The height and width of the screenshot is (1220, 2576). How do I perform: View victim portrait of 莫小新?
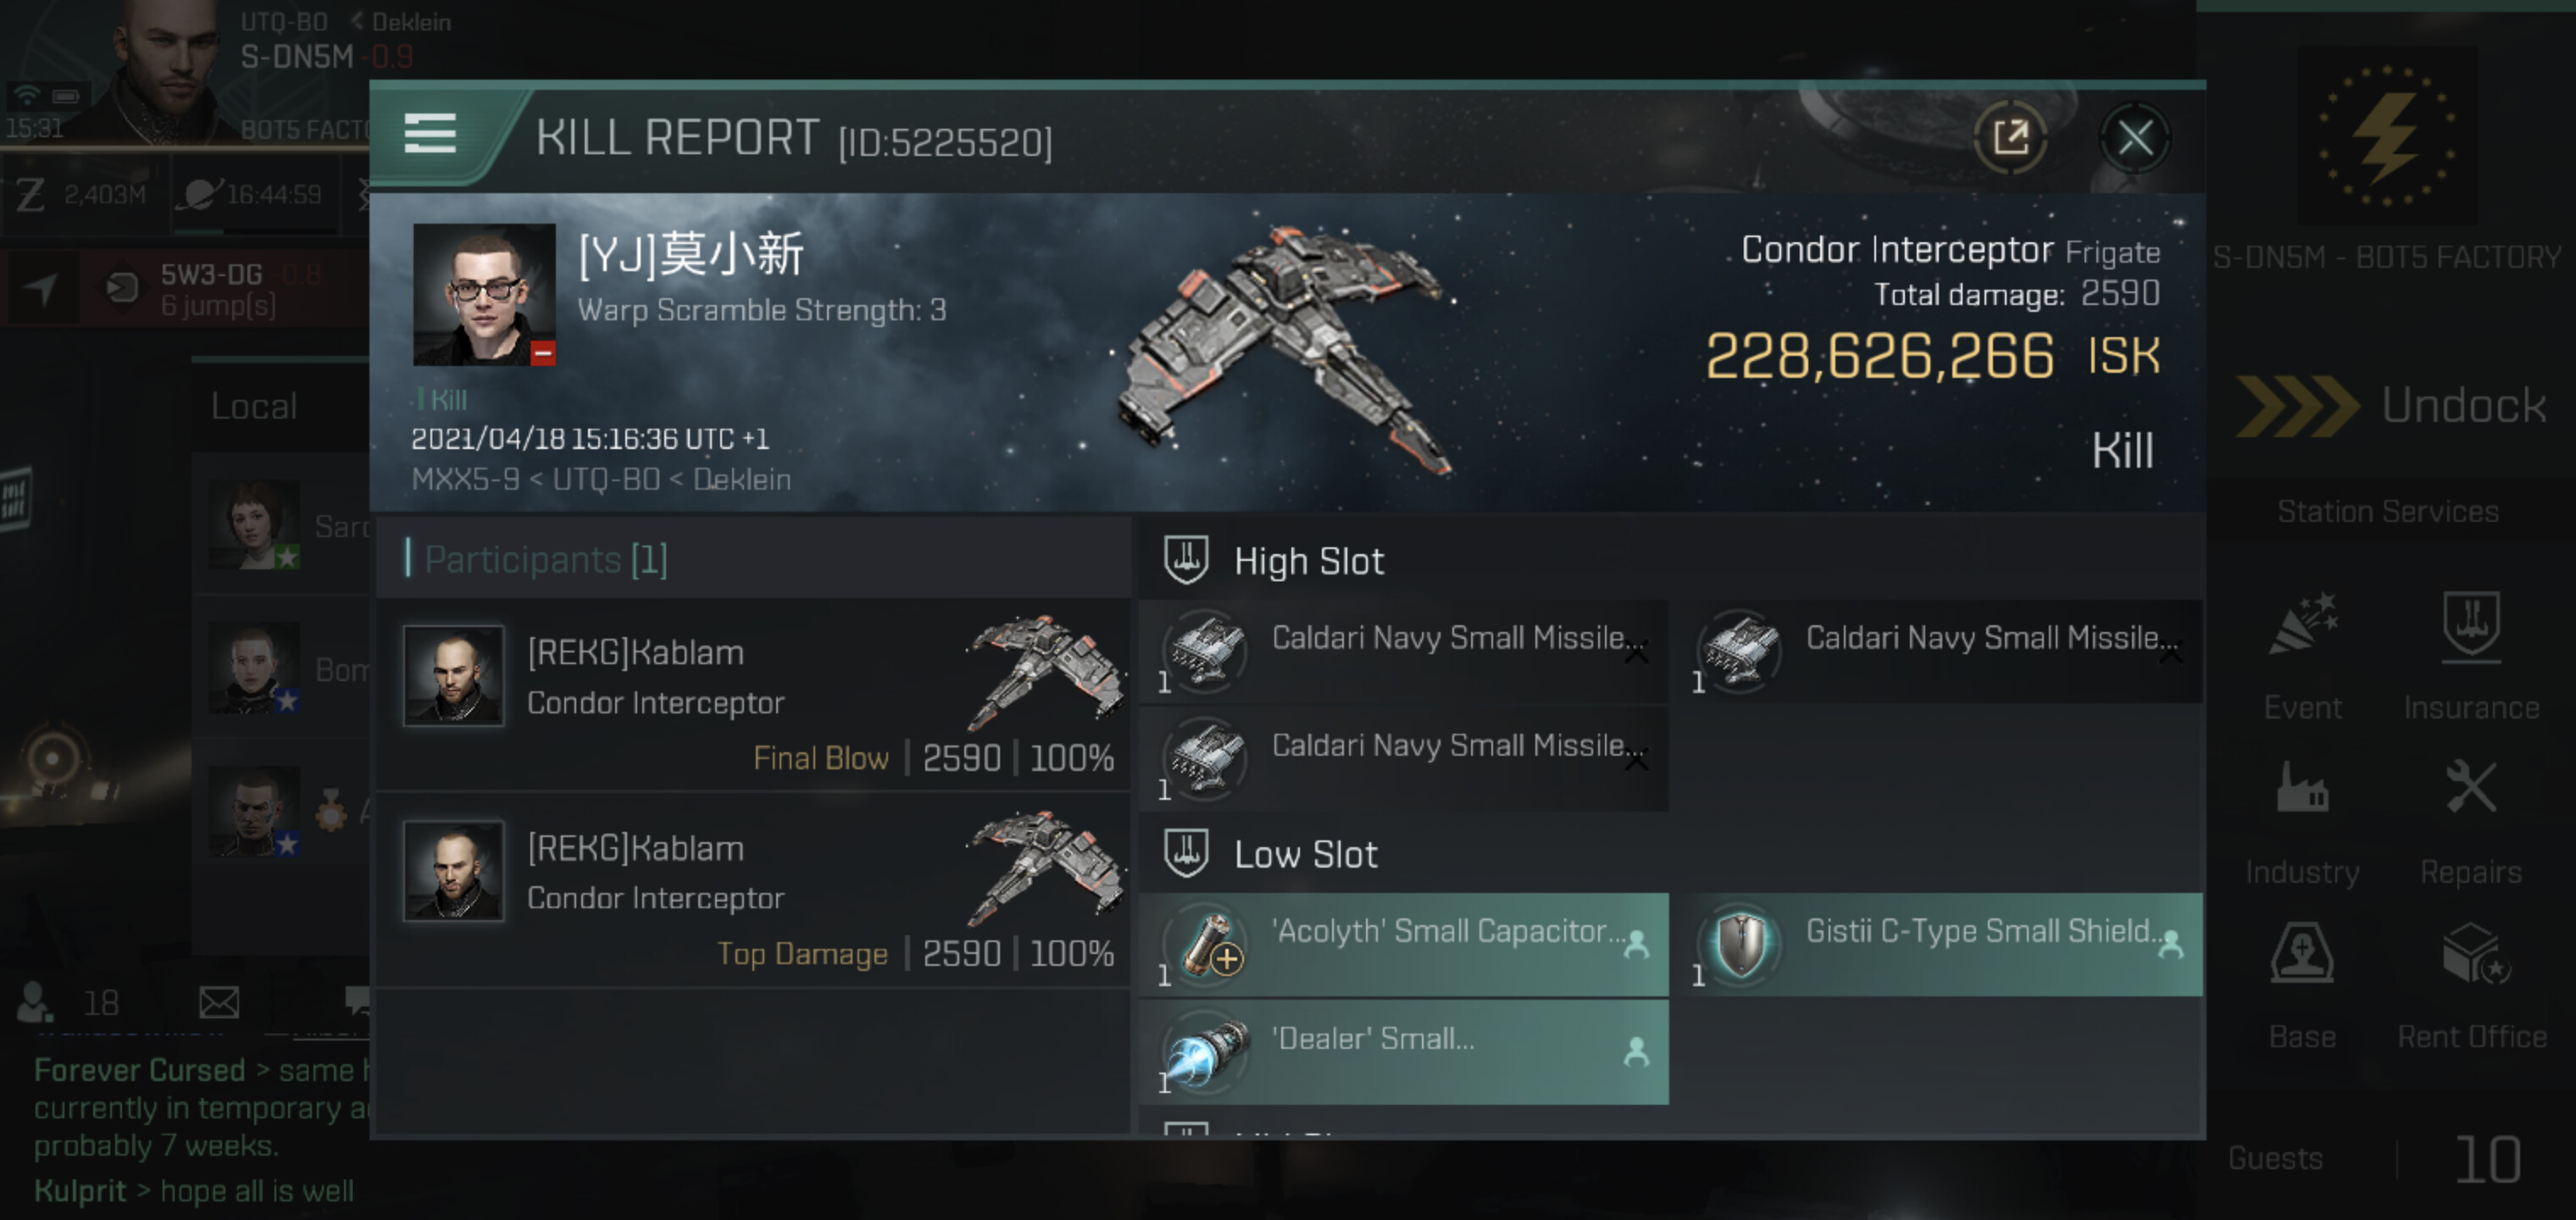click(484, 294)
